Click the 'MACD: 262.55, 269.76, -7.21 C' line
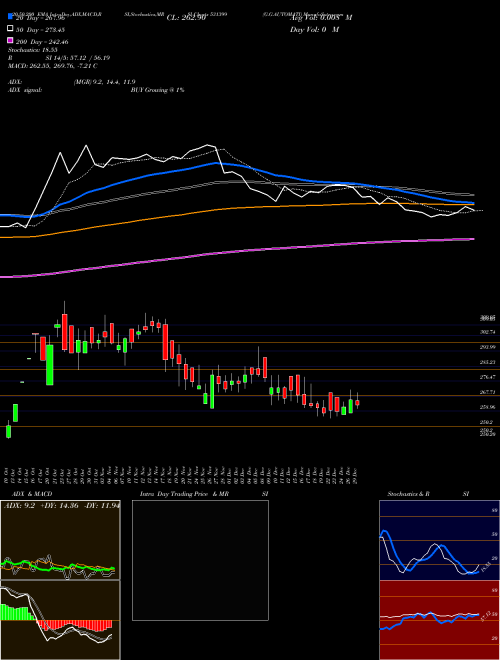 click(53, 66)
